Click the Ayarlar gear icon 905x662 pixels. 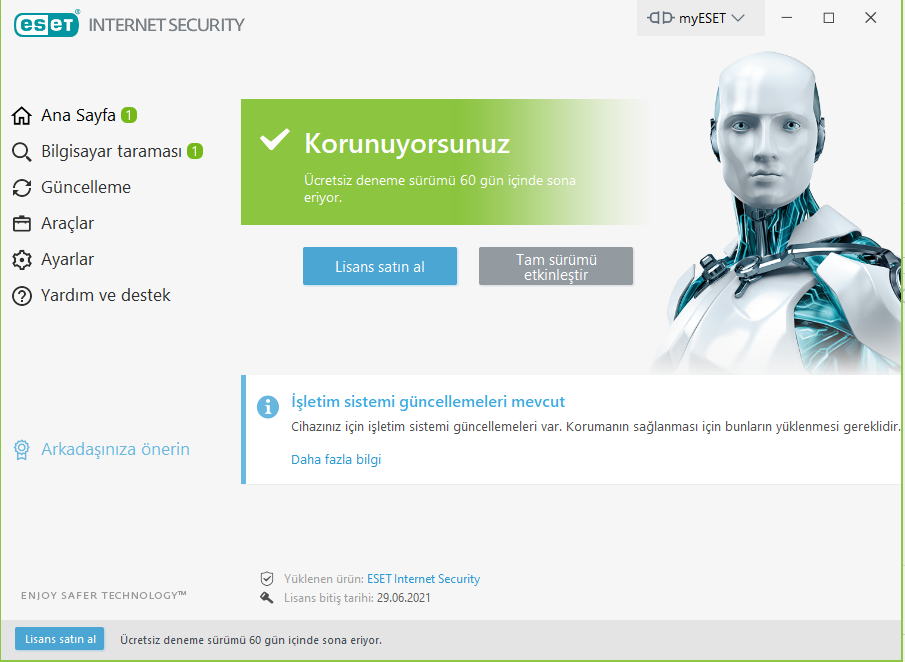(x=21, y=260)
